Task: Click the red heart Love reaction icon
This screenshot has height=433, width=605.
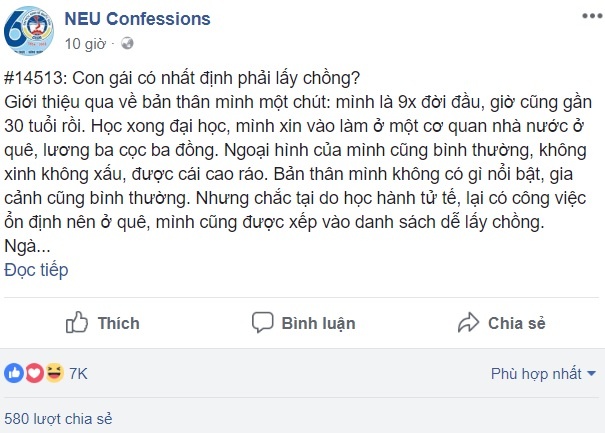Action: [x=33, y=374]
